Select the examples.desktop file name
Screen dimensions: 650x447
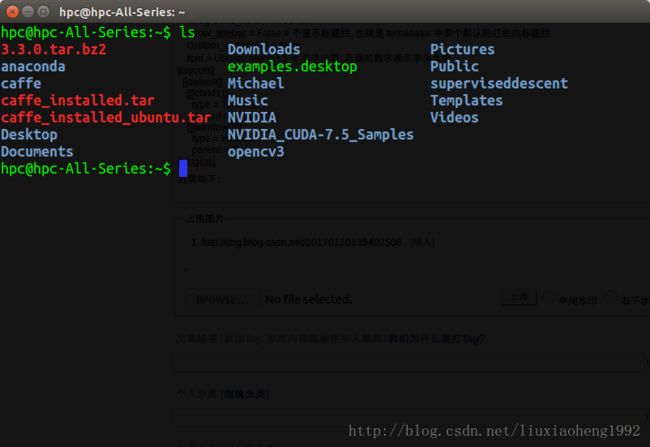coord(292,67)
